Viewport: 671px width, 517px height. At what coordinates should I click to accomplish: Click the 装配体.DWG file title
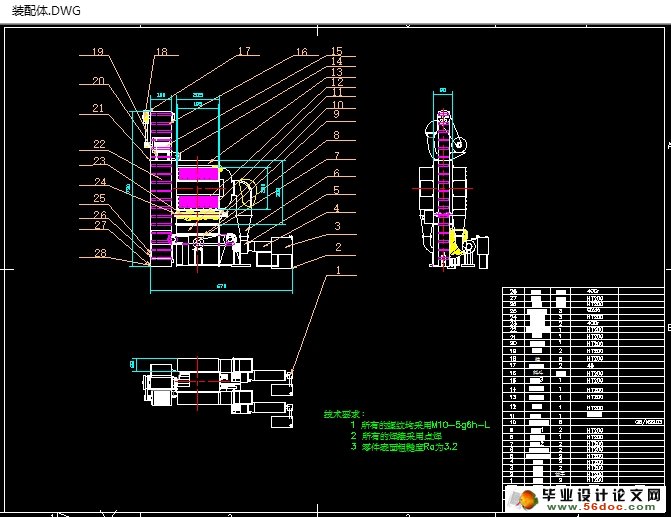coord(46,11)
